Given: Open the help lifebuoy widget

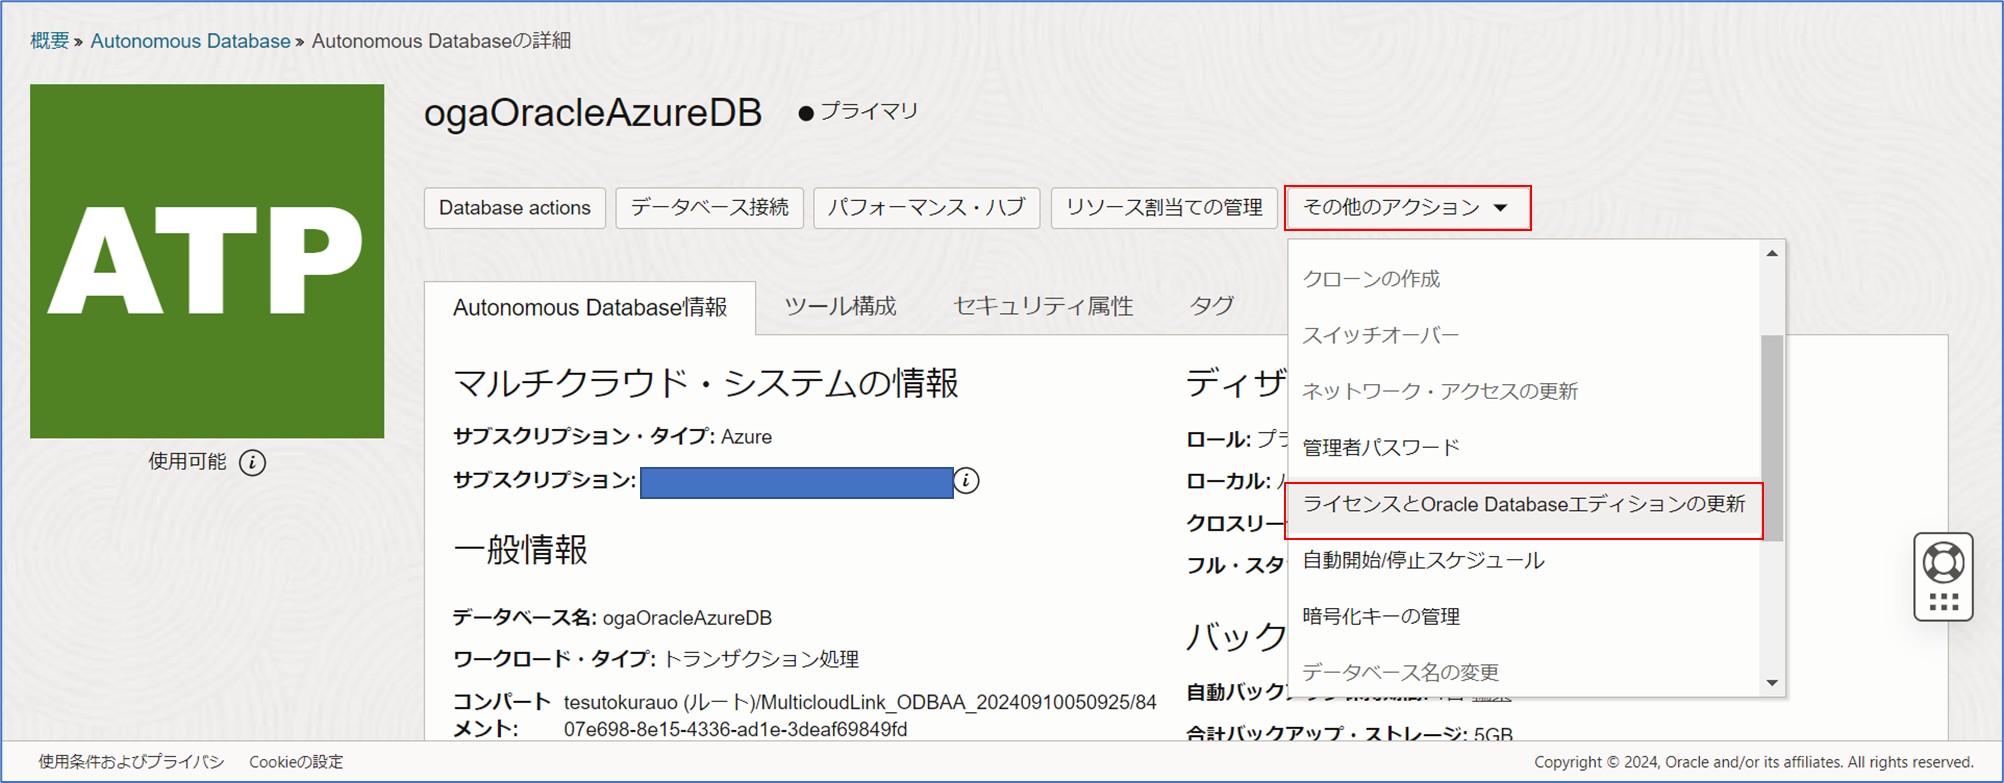Looking at the screenshot, I should [x=1943, y=577].
